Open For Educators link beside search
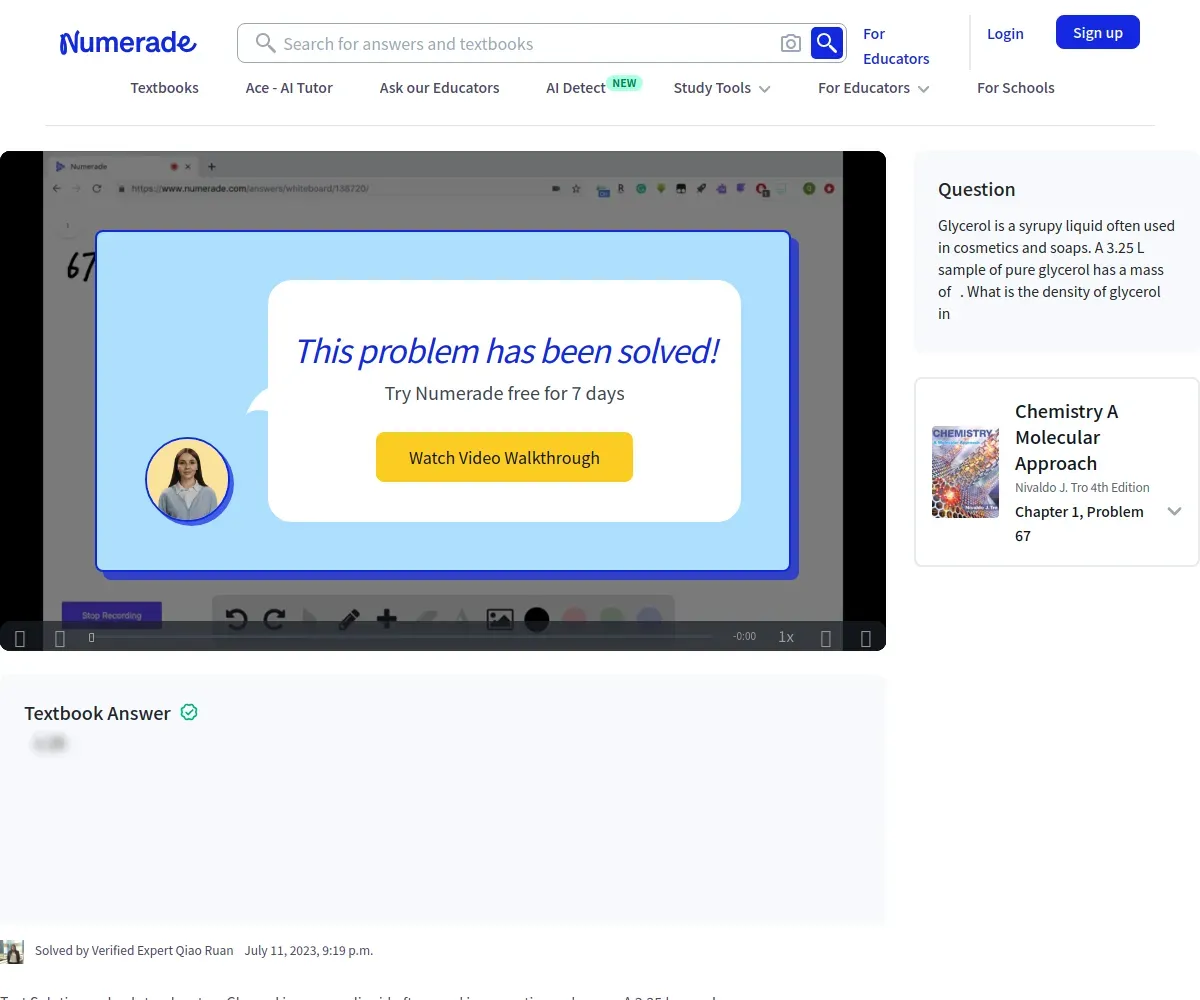 tap(896, 46)
